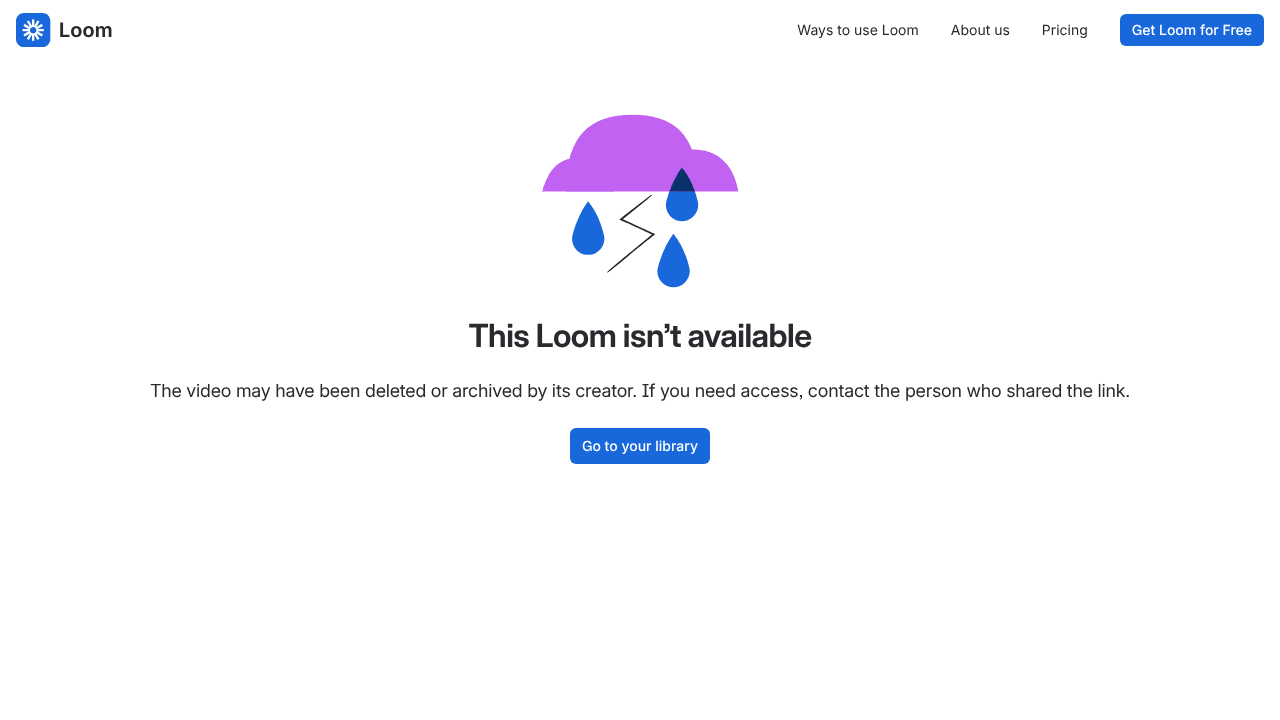This screenshot has height=720, width=1280.
Task: Click the black lightning bolt drawing
Action: pos(630,233)
